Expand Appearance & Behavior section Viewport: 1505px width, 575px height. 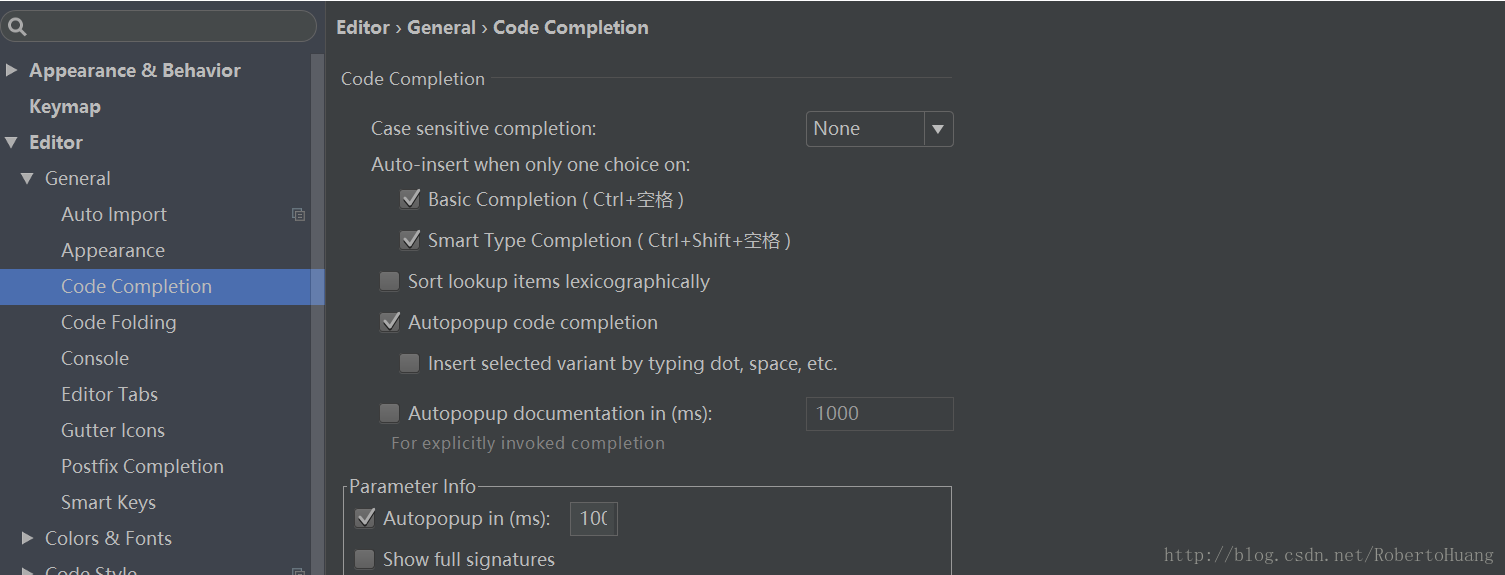(x=12, y=71)
